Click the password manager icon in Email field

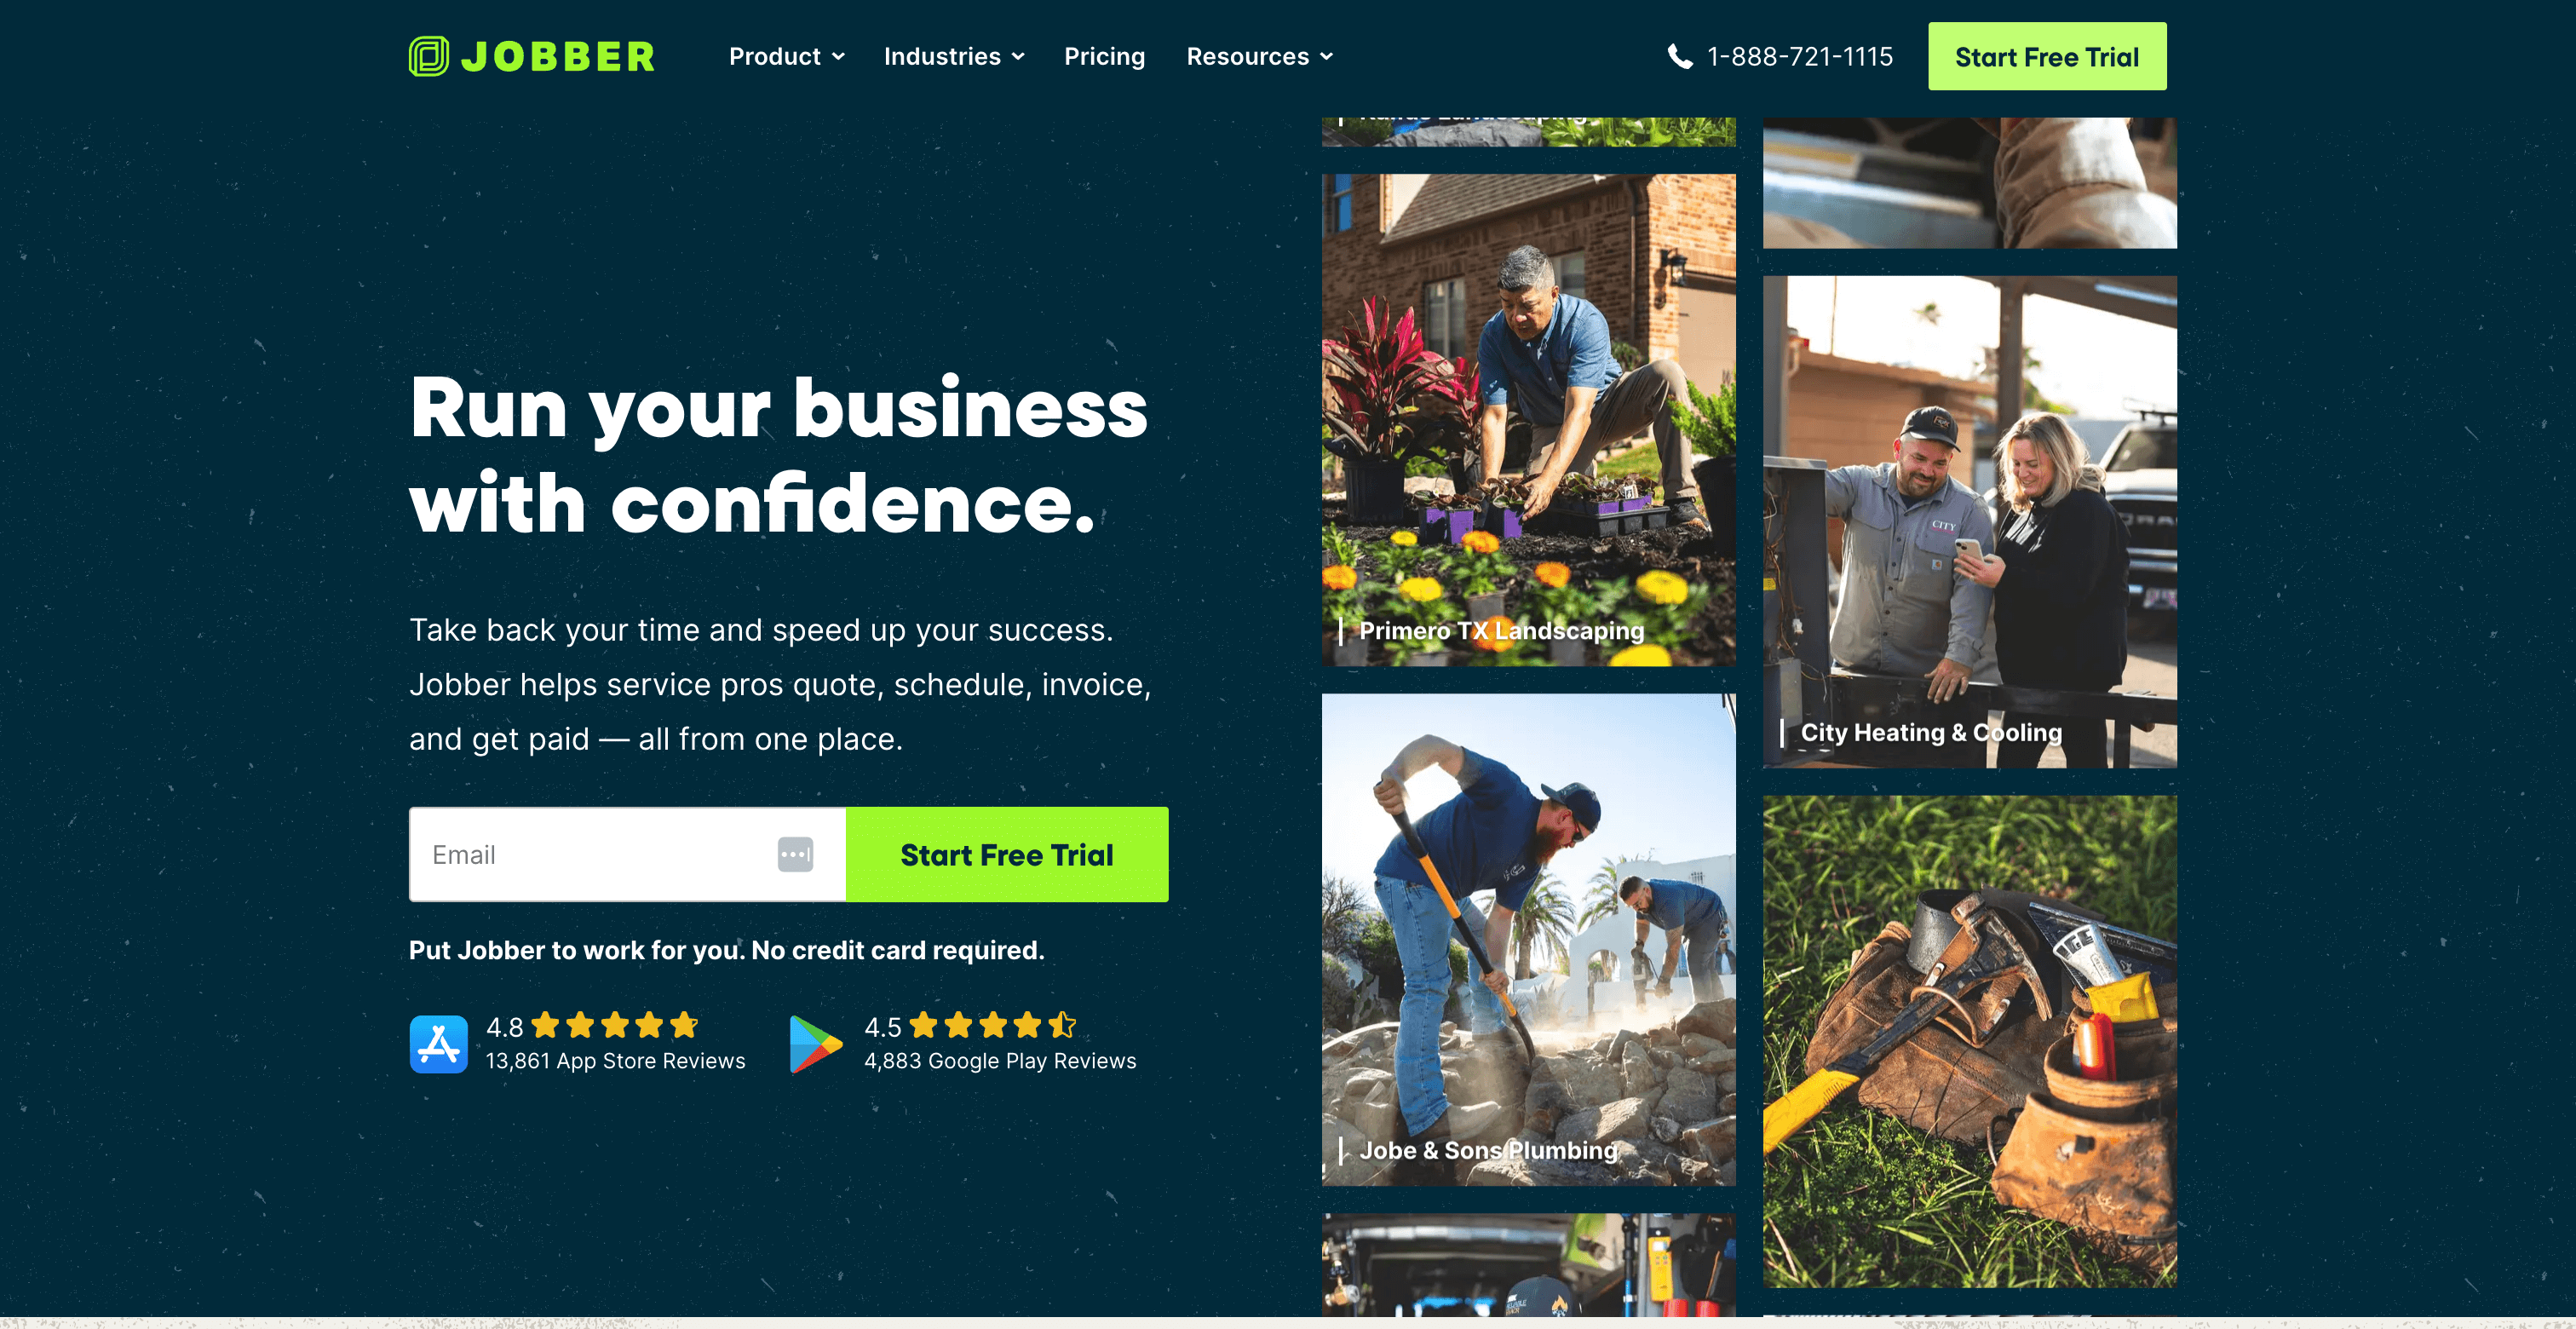coord(795,855)
